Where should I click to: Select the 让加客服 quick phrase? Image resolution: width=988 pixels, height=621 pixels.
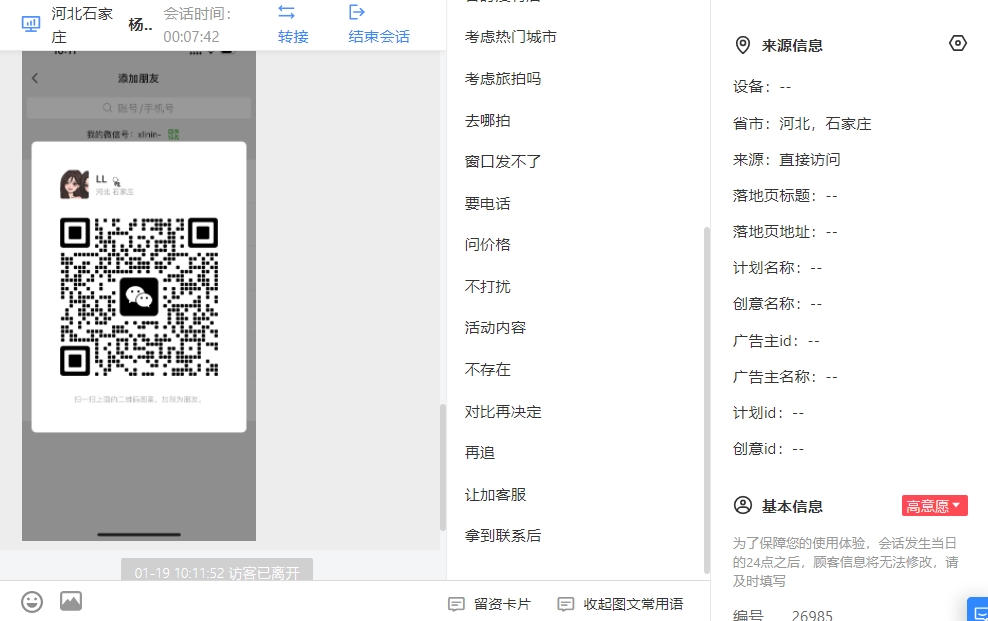tap(495, 494)
